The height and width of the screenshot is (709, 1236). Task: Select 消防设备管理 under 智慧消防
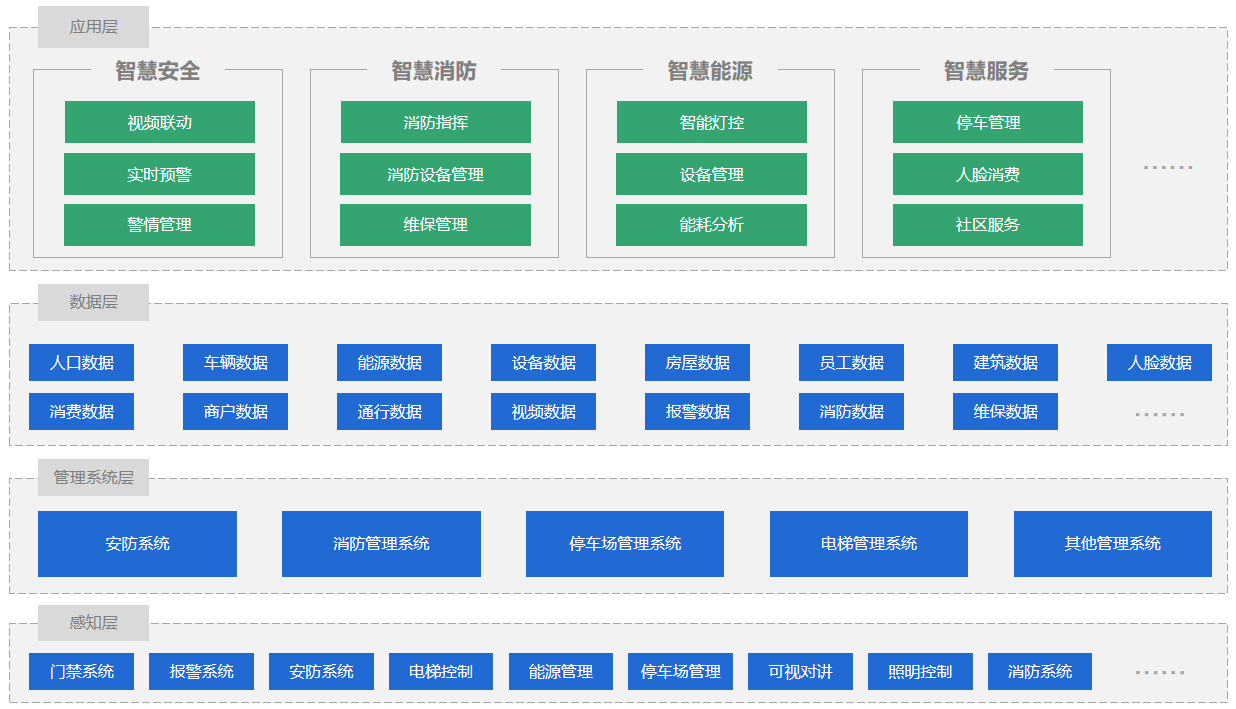(436, 174)
